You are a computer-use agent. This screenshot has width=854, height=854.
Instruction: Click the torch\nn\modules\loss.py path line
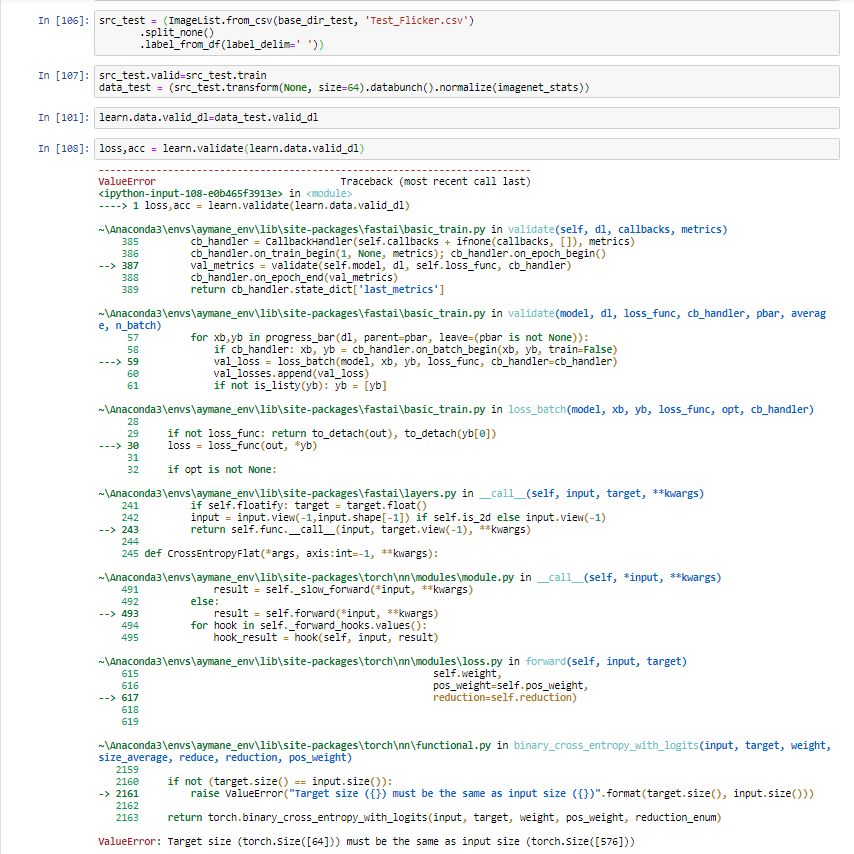(392, 661)
